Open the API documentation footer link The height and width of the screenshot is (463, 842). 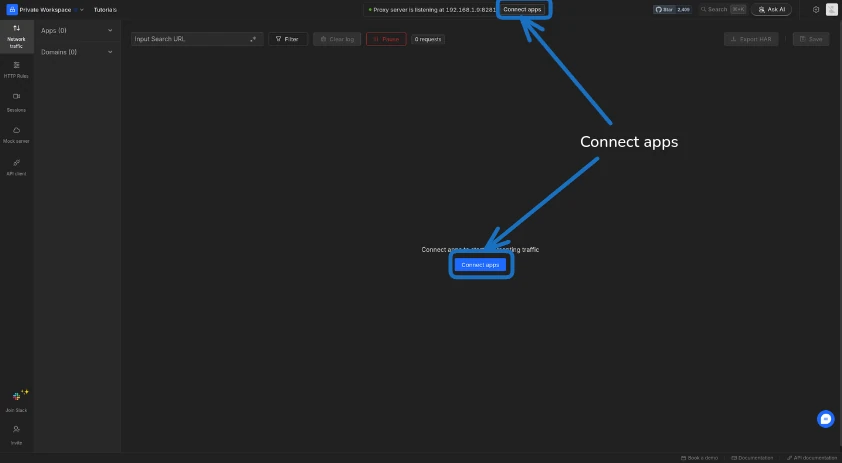coord(811,458)
